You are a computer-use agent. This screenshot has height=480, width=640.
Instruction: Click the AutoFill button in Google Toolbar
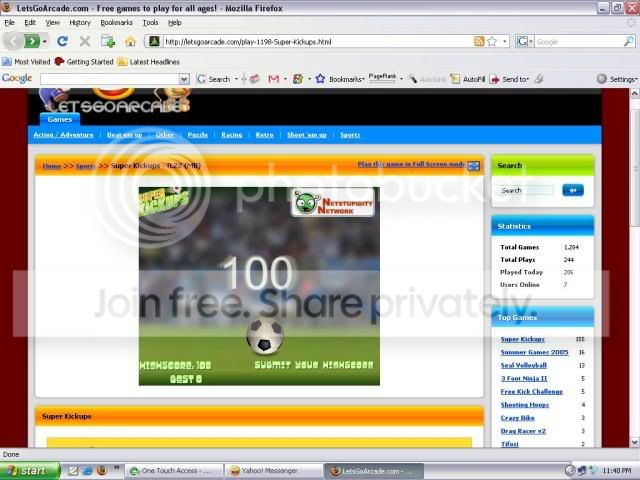click(468, 79)
